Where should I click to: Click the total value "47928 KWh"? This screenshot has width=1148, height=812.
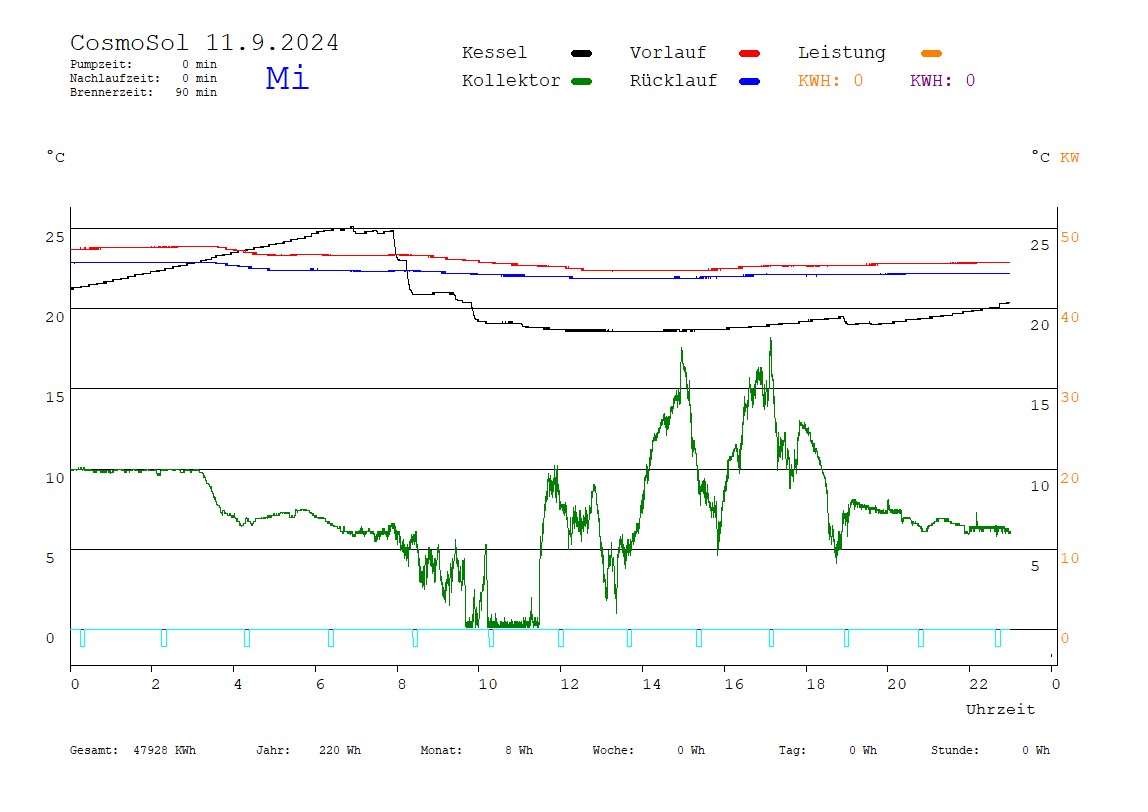click(x=165, y=750)
